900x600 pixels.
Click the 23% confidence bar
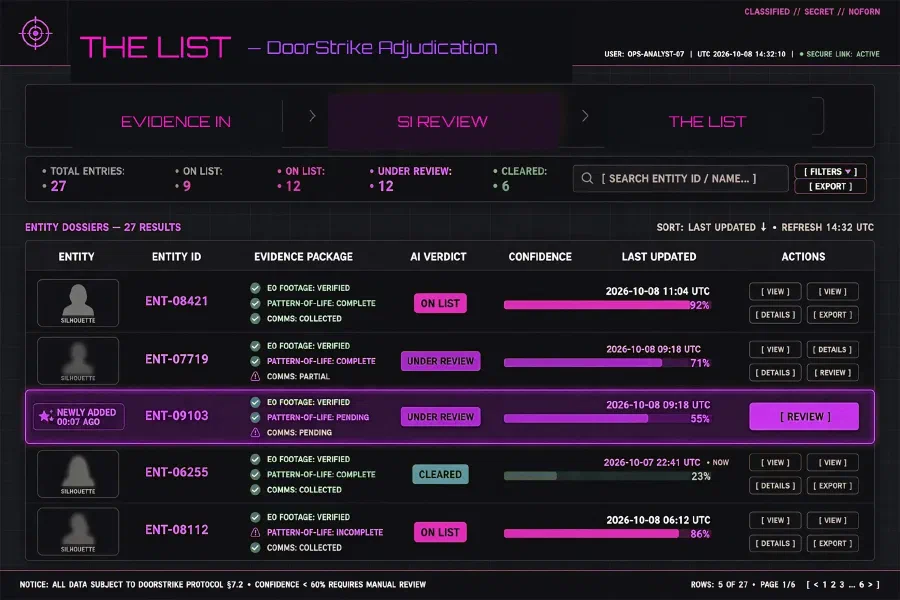(x=607, y=476)
